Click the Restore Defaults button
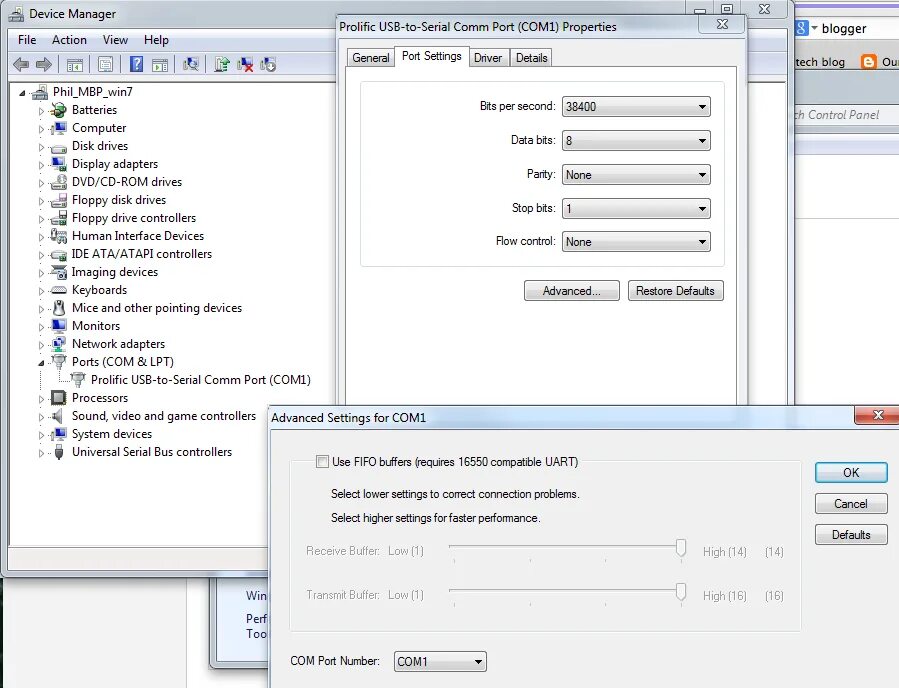Image resolution: width=899 pixels, height=688 pixels. point(675,291)
